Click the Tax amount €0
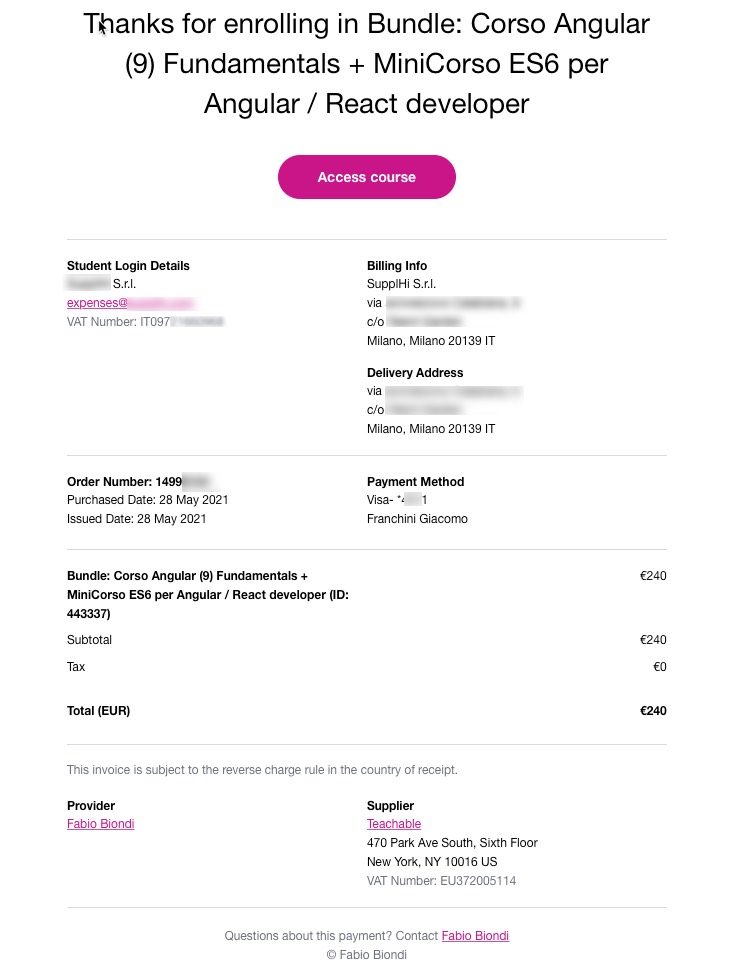This screenshot has height=969, width=738. [659, 667]
